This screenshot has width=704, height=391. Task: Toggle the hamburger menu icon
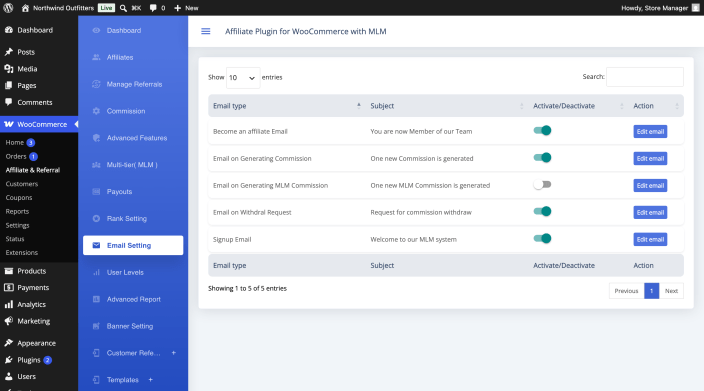(206, 31)
